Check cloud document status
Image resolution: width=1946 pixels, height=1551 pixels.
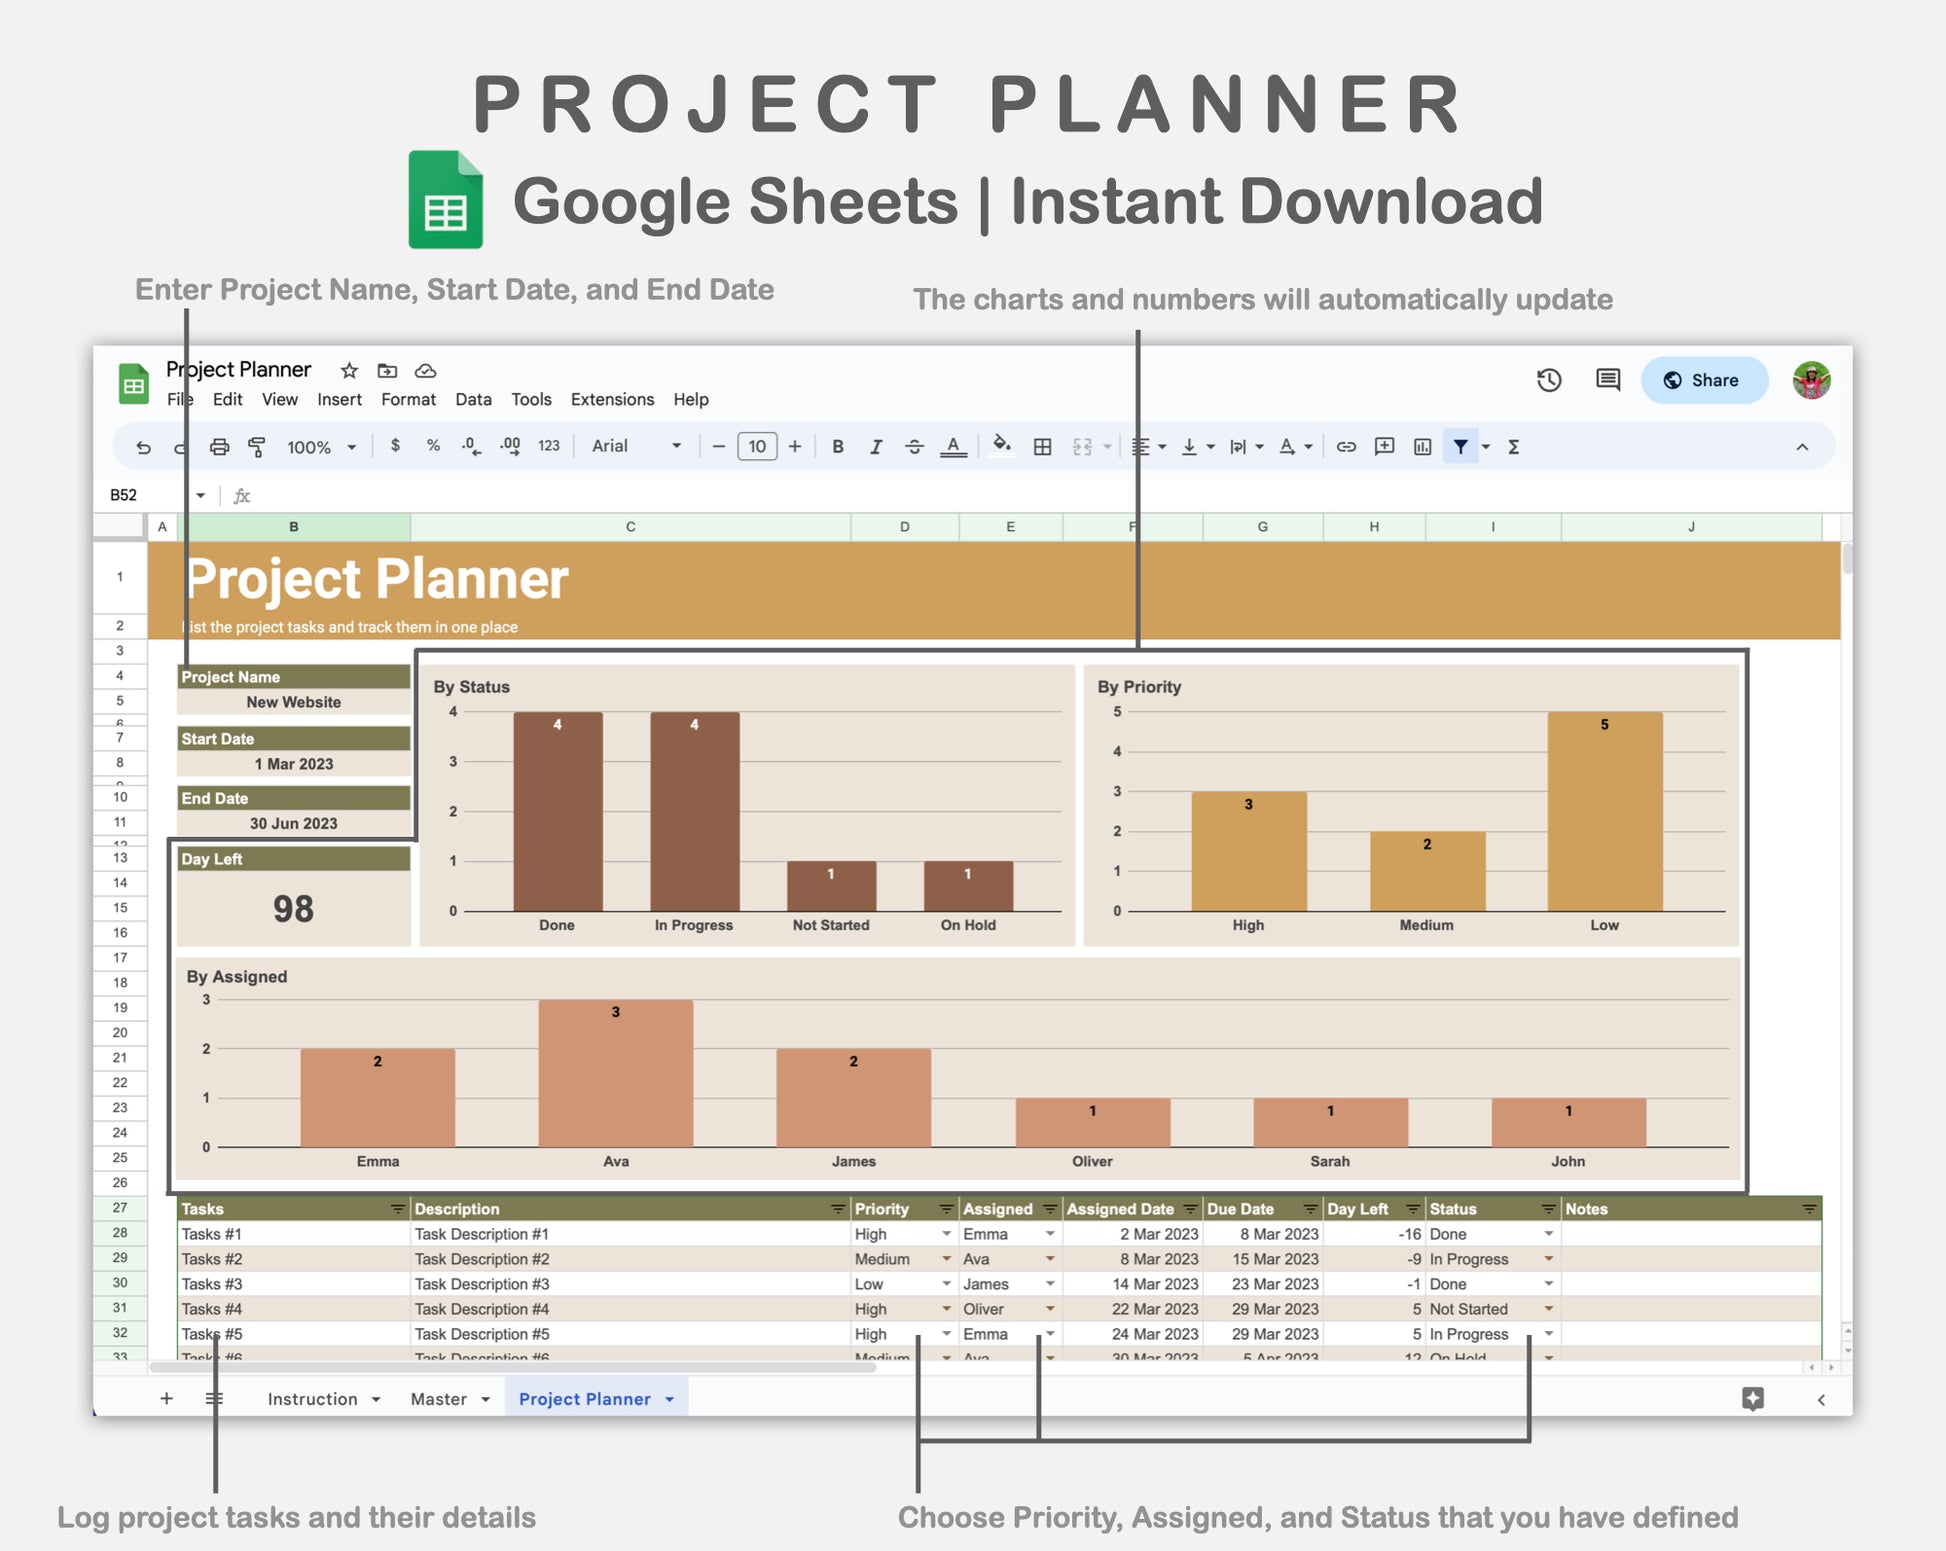click(x=425, y=371)
